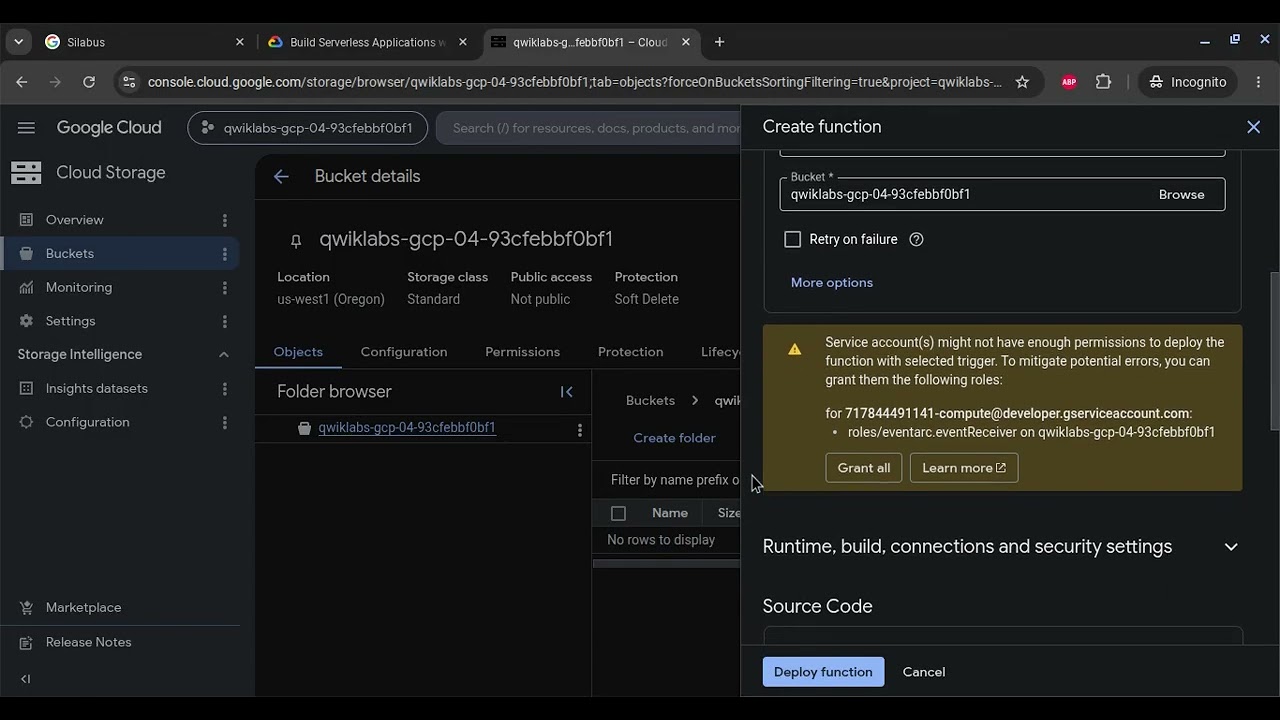This screenshot has width=1280, height=720.
Task: Click the ABP extension icon
Action: tap(1069, 82)
